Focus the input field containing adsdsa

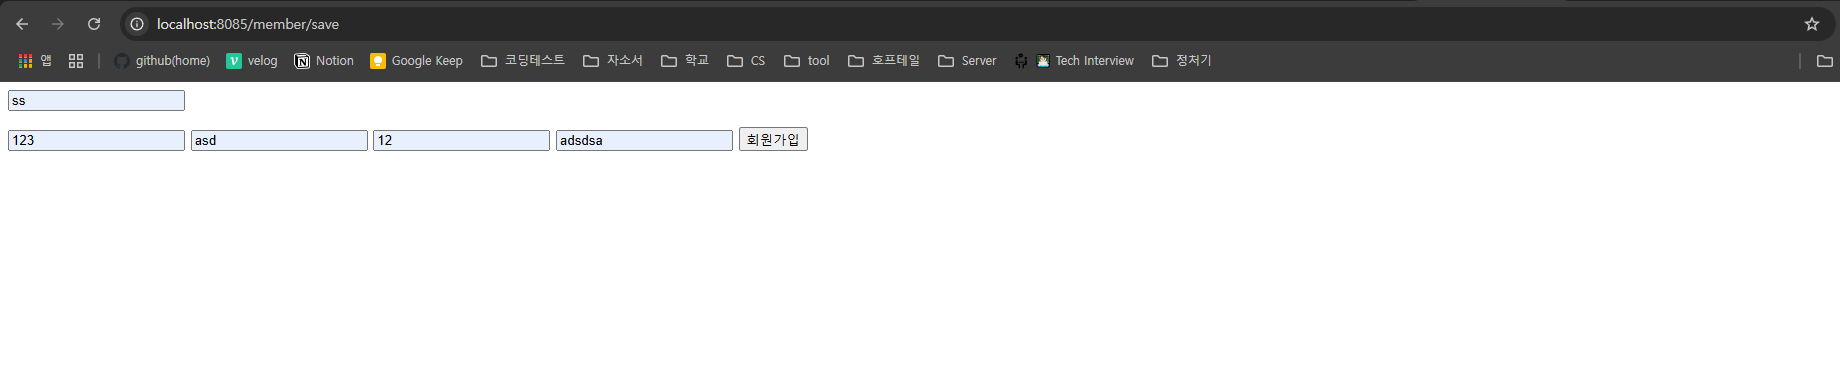tap(644, 140)
